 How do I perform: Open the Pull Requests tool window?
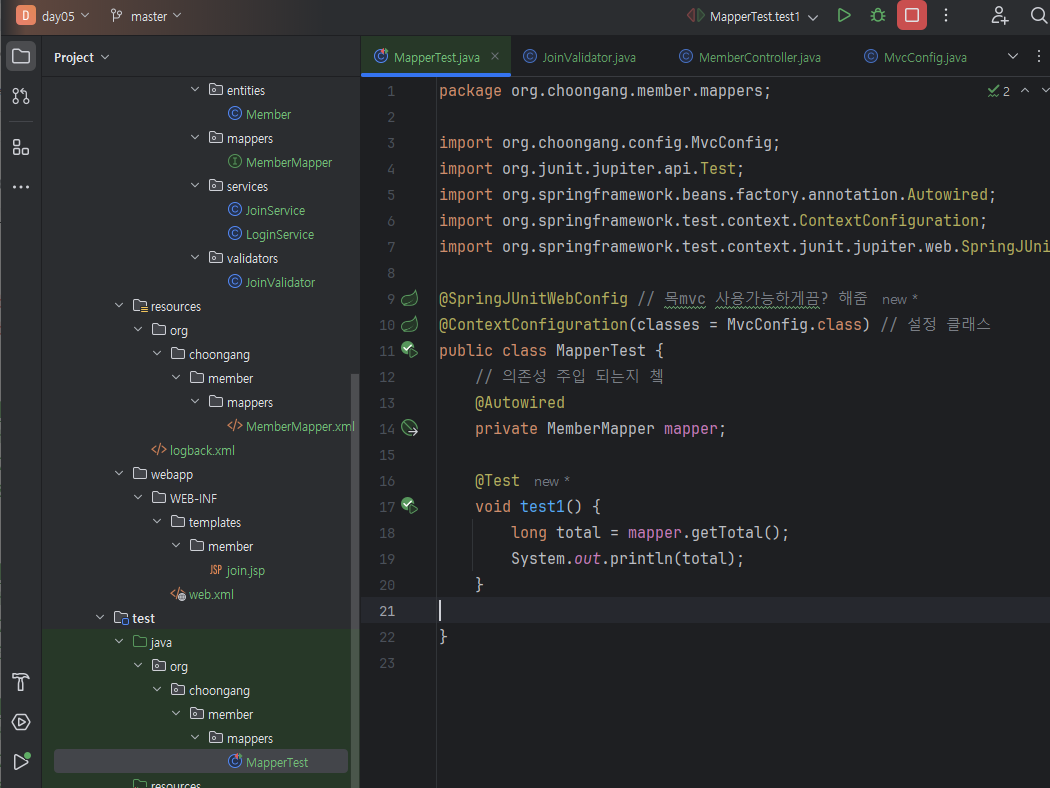click(x=21, y=96)
